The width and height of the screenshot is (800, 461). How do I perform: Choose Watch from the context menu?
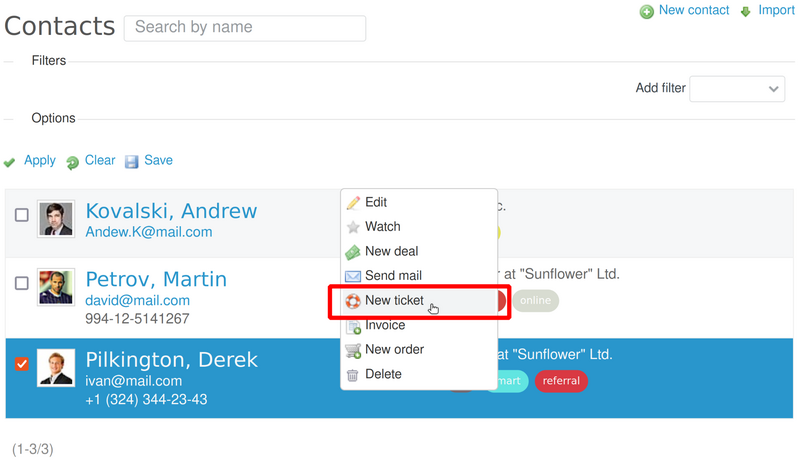click(382, 227)
